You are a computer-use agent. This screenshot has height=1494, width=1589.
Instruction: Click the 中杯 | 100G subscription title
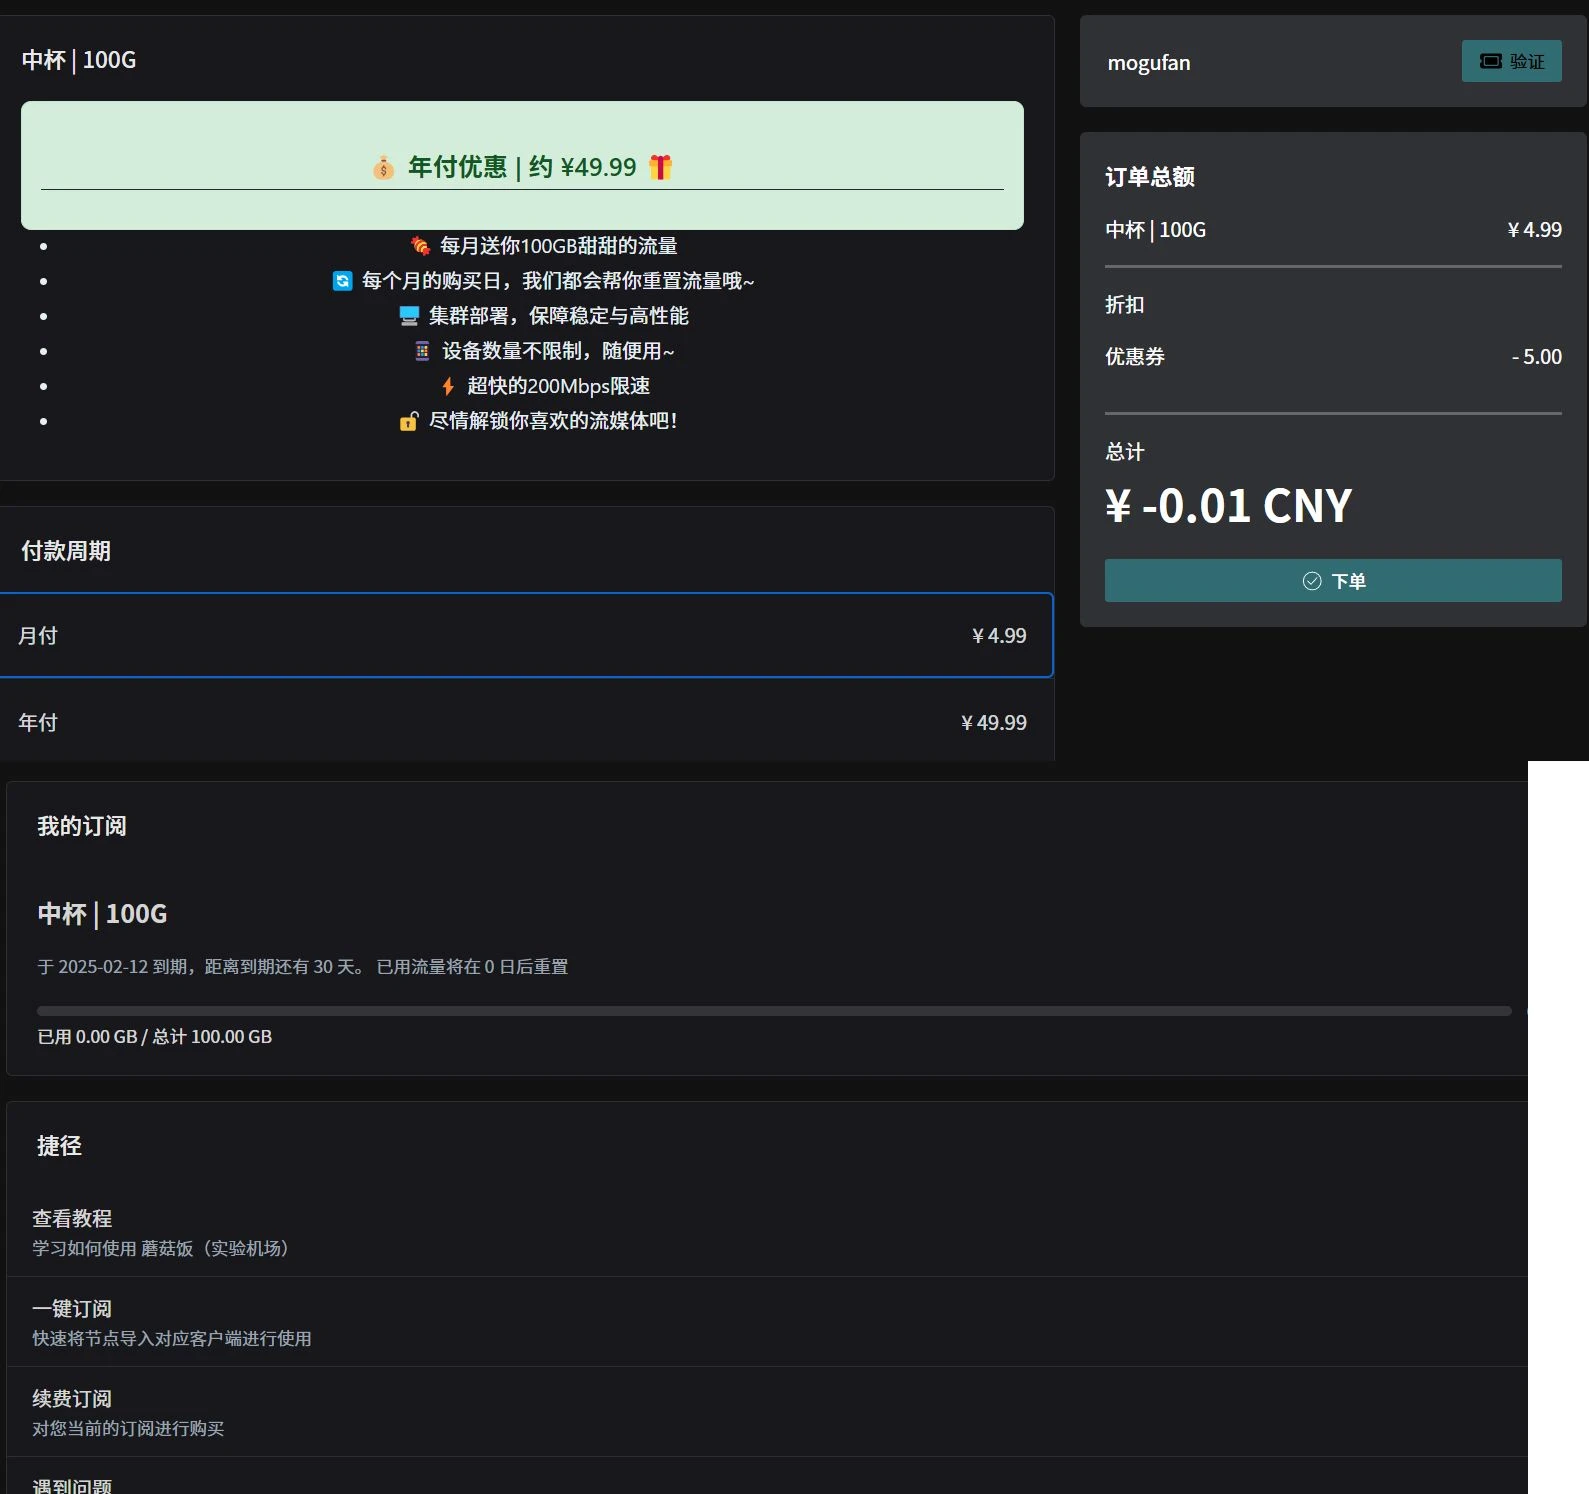coord(102,914)
